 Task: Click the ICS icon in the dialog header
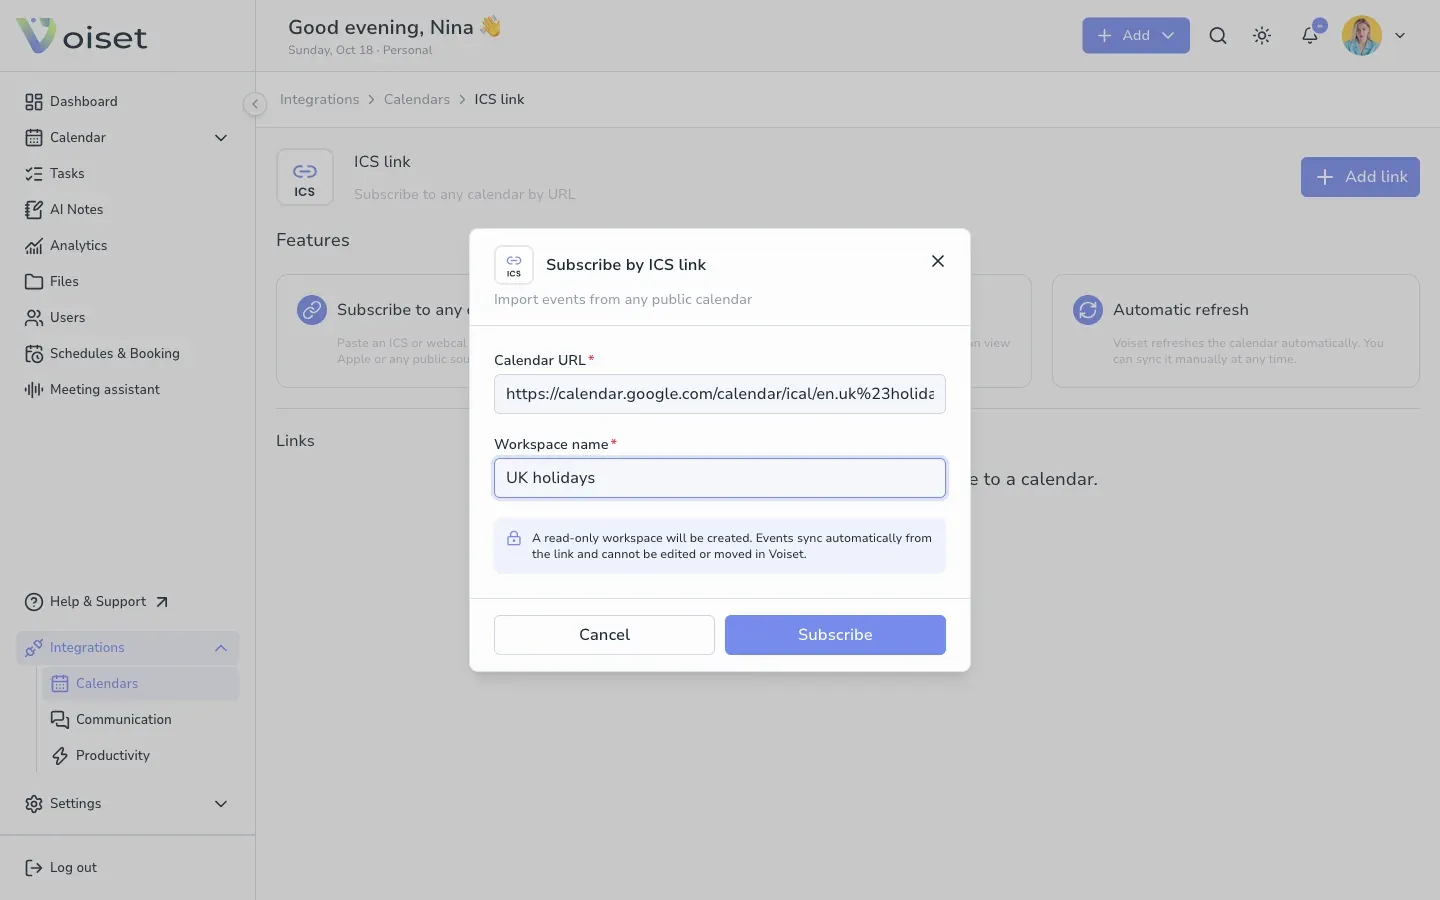(x=514, y=265)
